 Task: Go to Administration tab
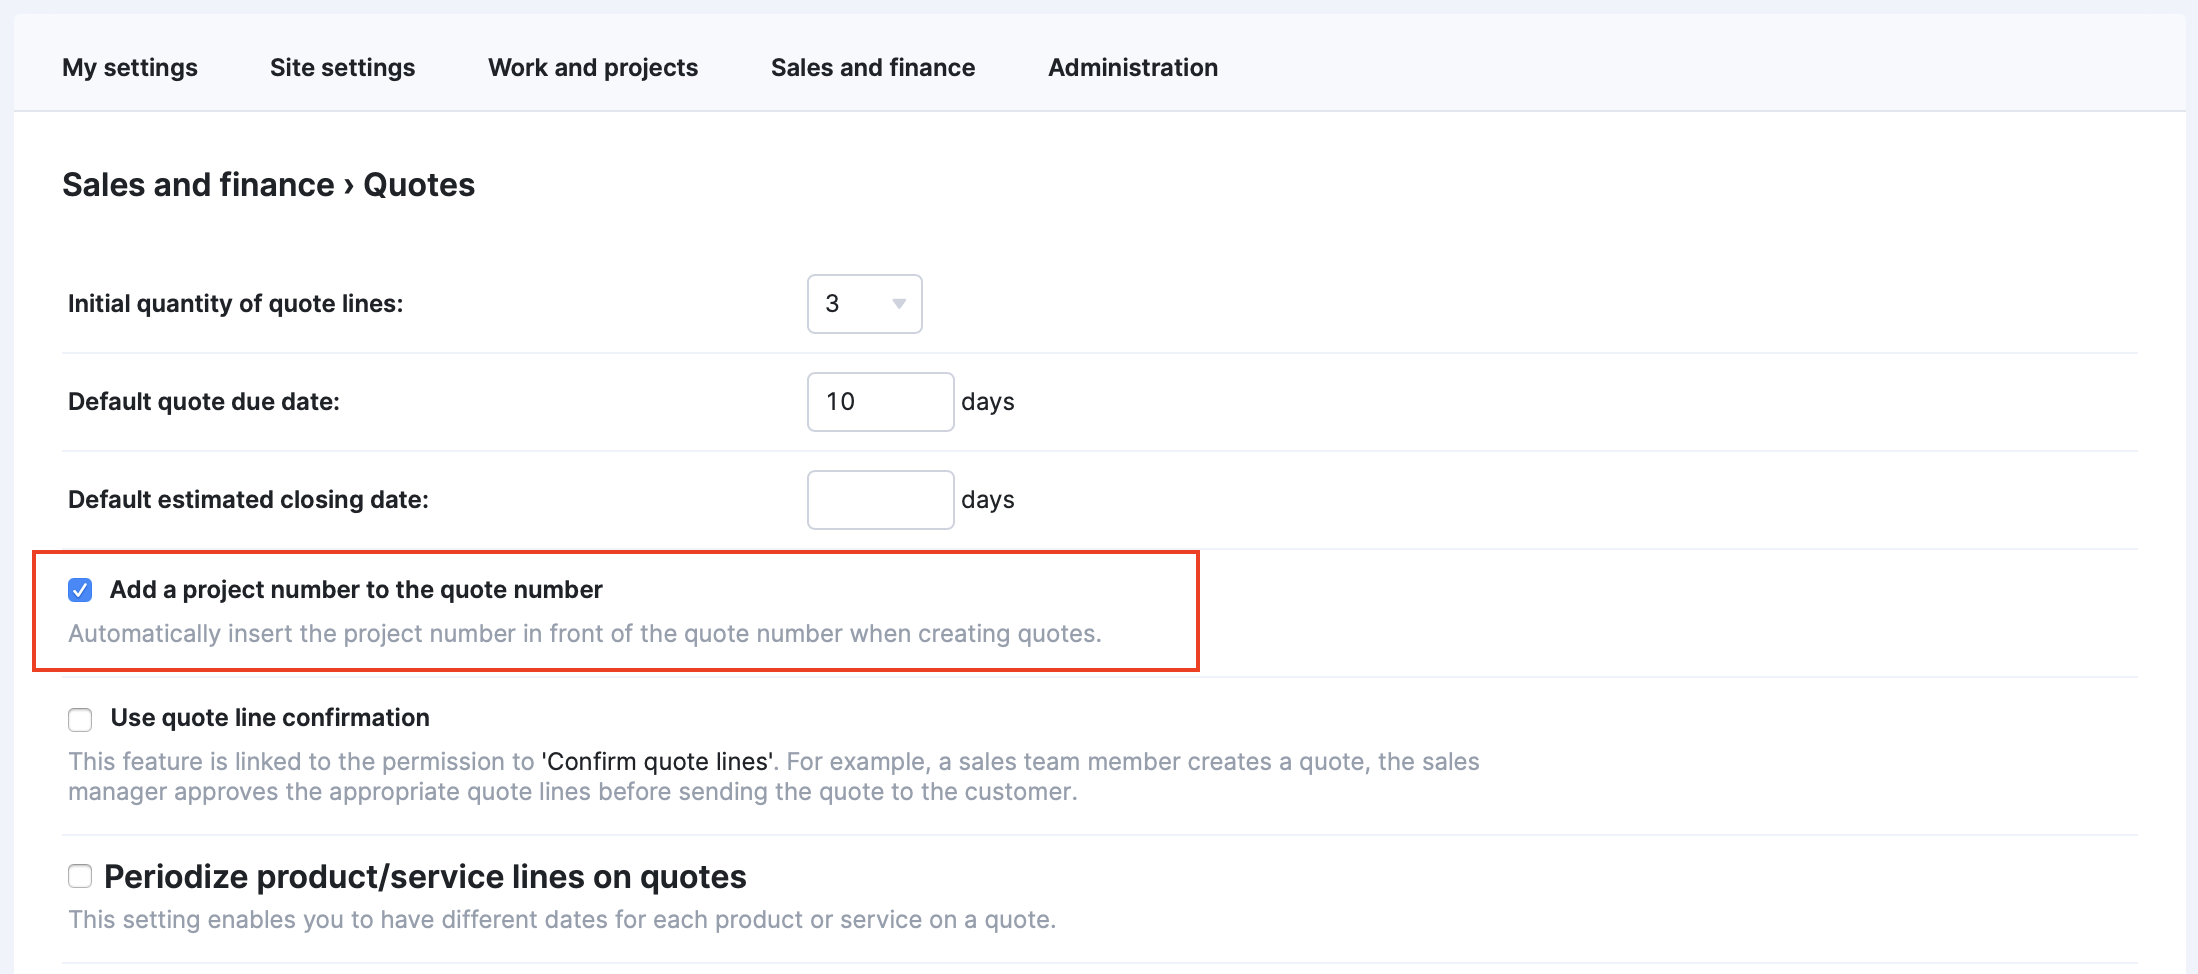click(1133, 67)
